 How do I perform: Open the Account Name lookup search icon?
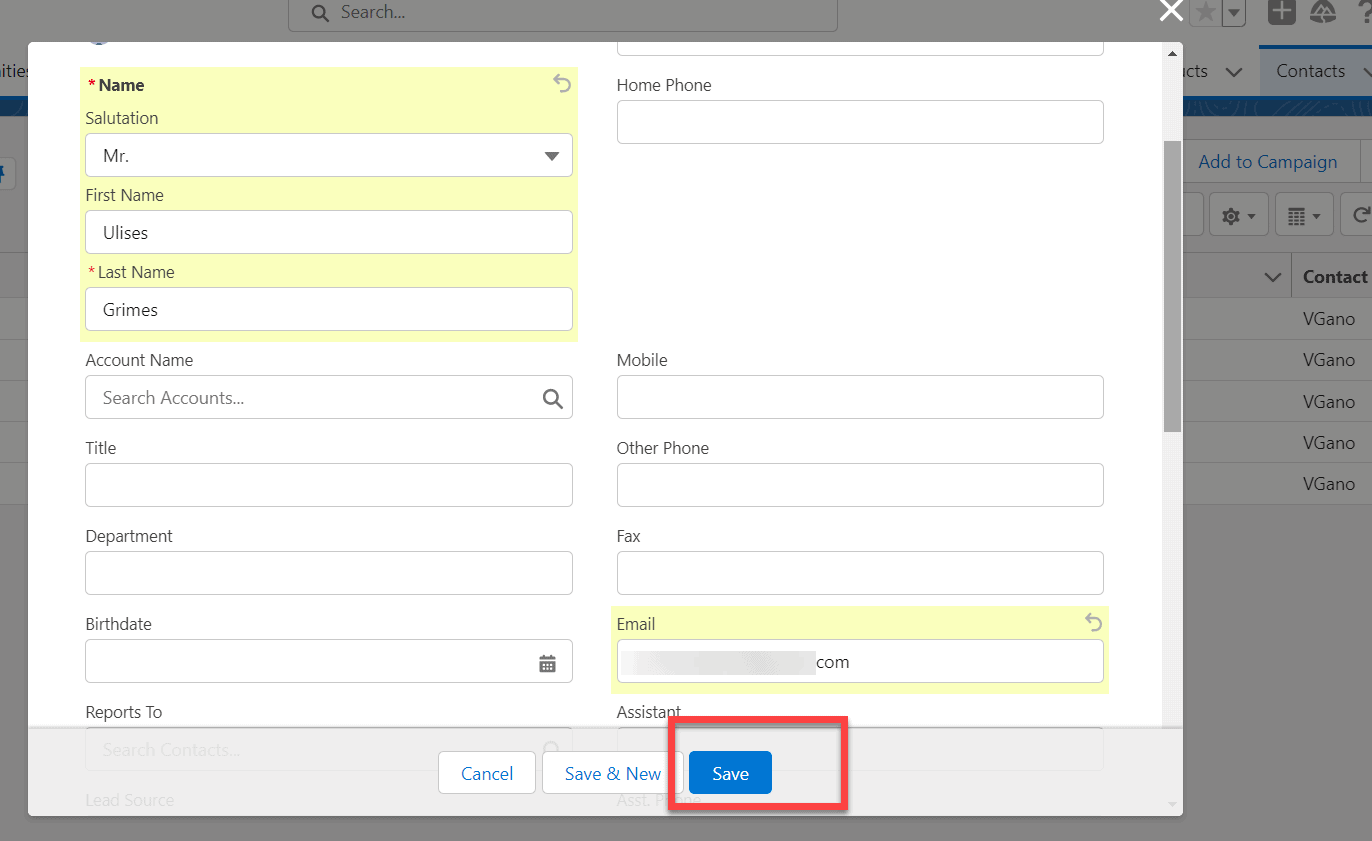point(553,397)
